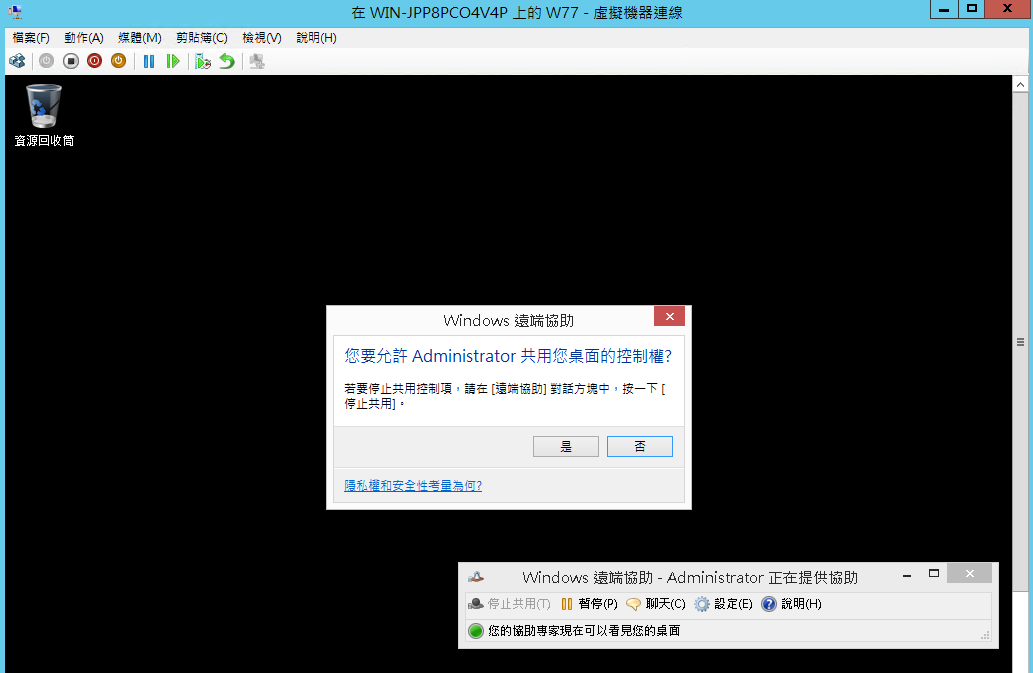Screen dimensions: 1033x673
Task: Click the VM connection window title icon
Action: click(x=14, y=12)
